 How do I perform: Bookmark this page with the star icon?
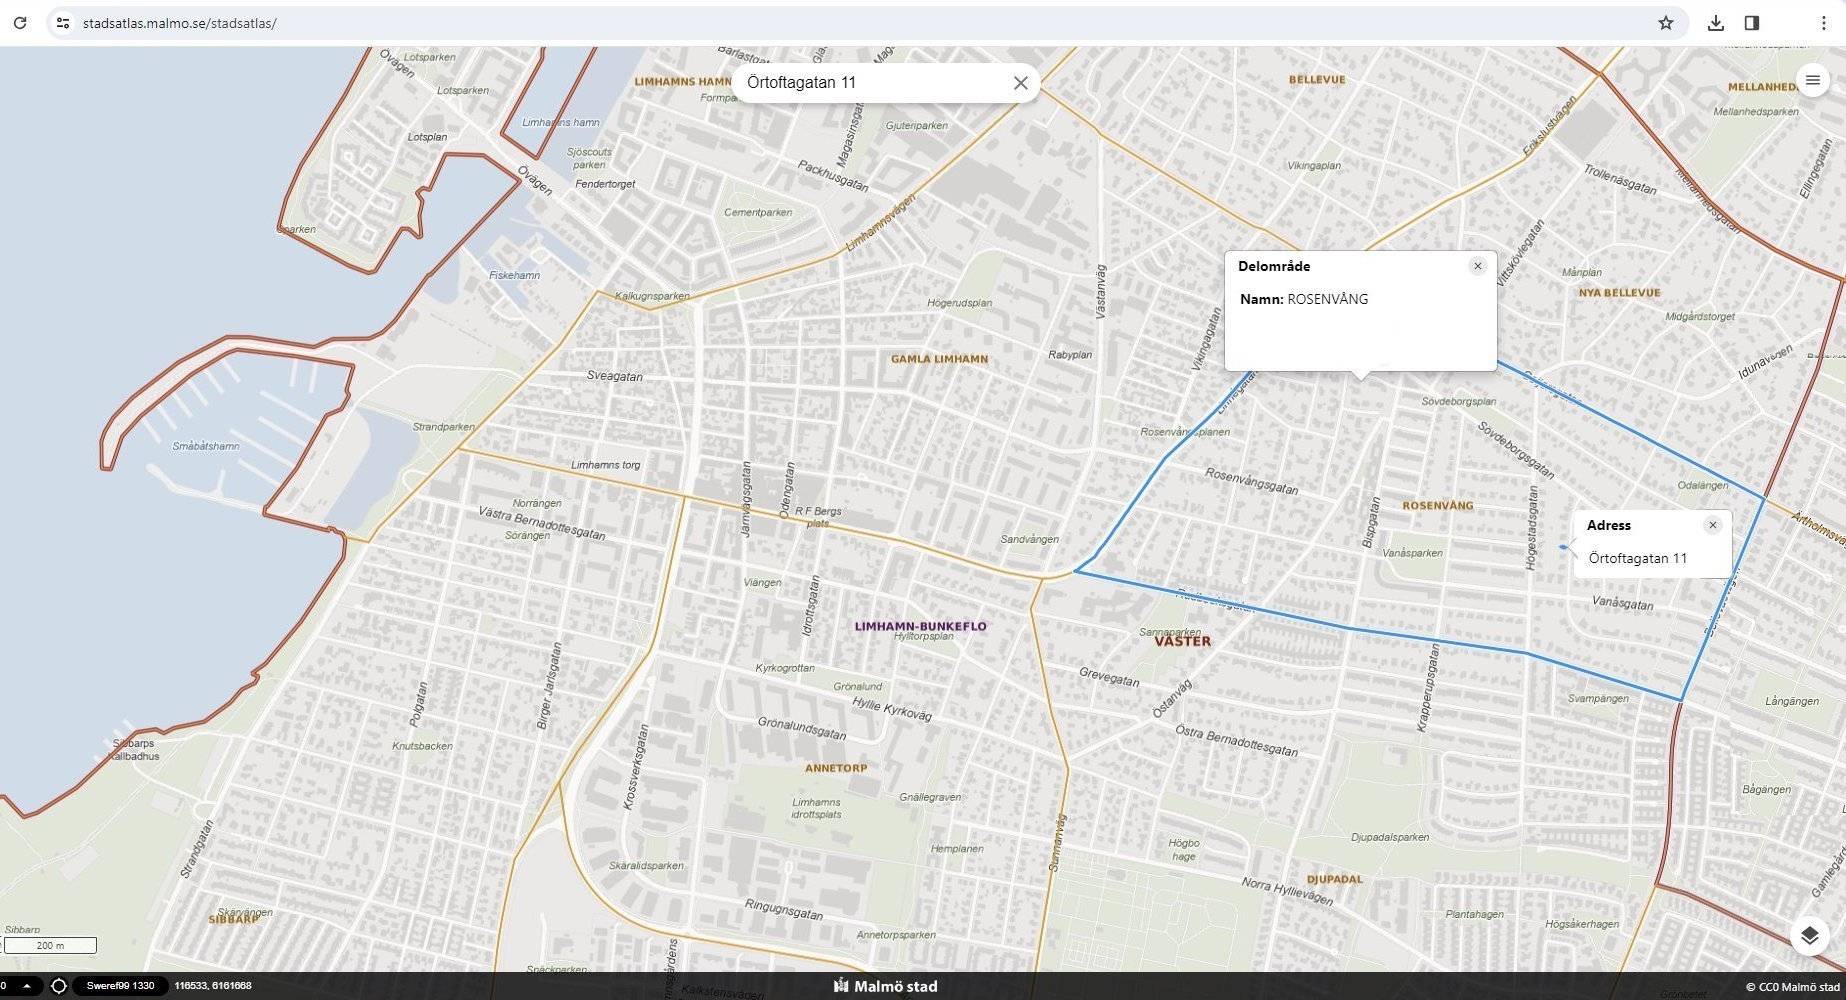1666,22
